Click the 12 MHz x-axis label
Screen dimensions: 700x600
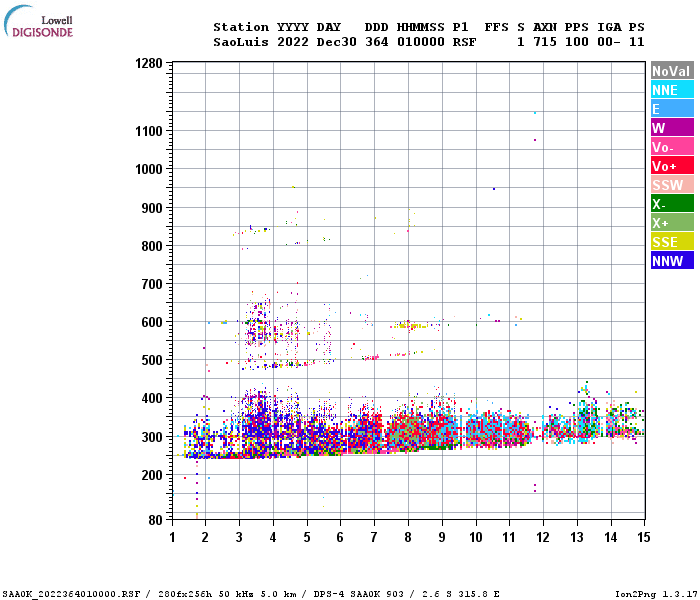click(x=543, y=537)
